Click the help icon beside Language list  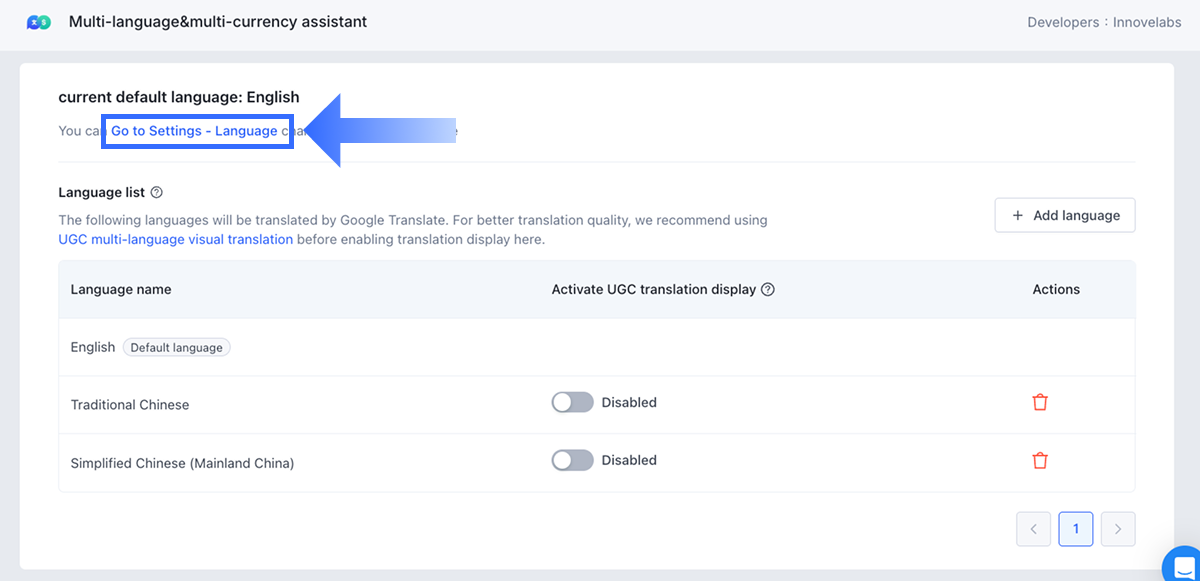click(156, 192)
